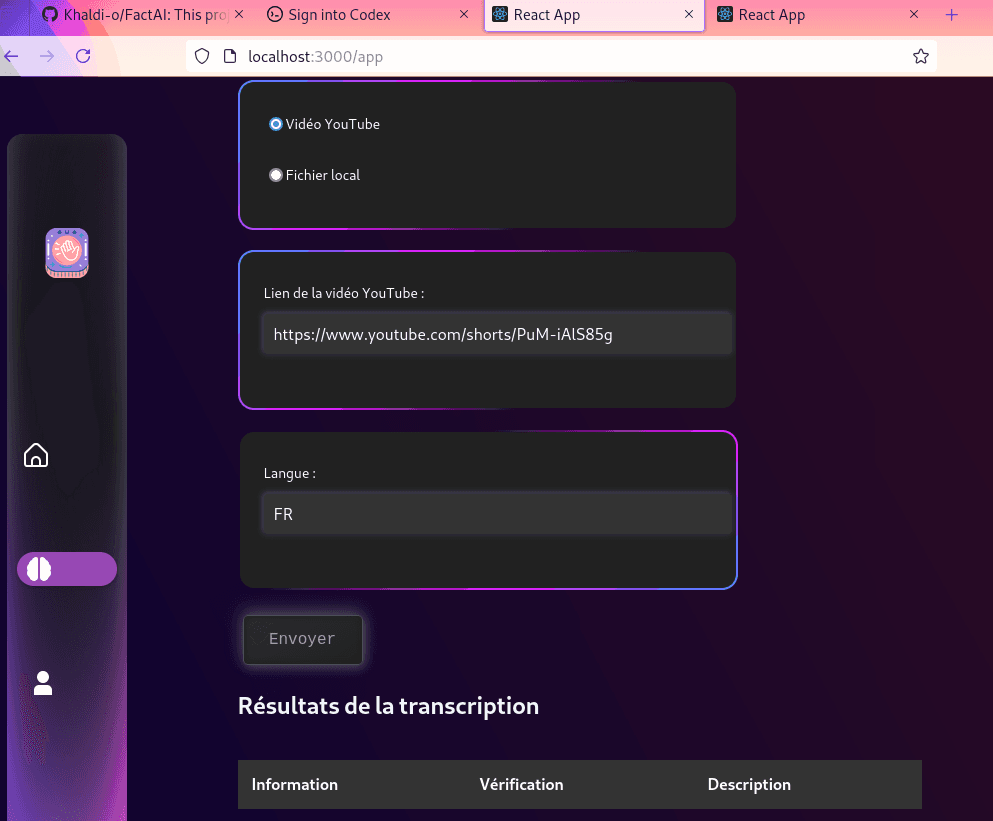The width and height of the screenshot is (993, 821).
Task: Close the Sign into Codex tab
Action: (x=462, y=15)
